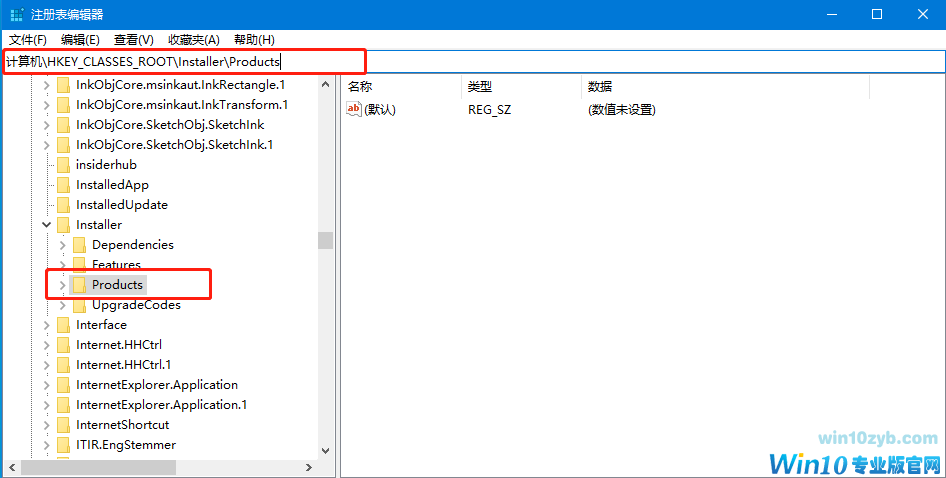Expand the Interface key
Screen dimensions: 946x478
(46, 325)
